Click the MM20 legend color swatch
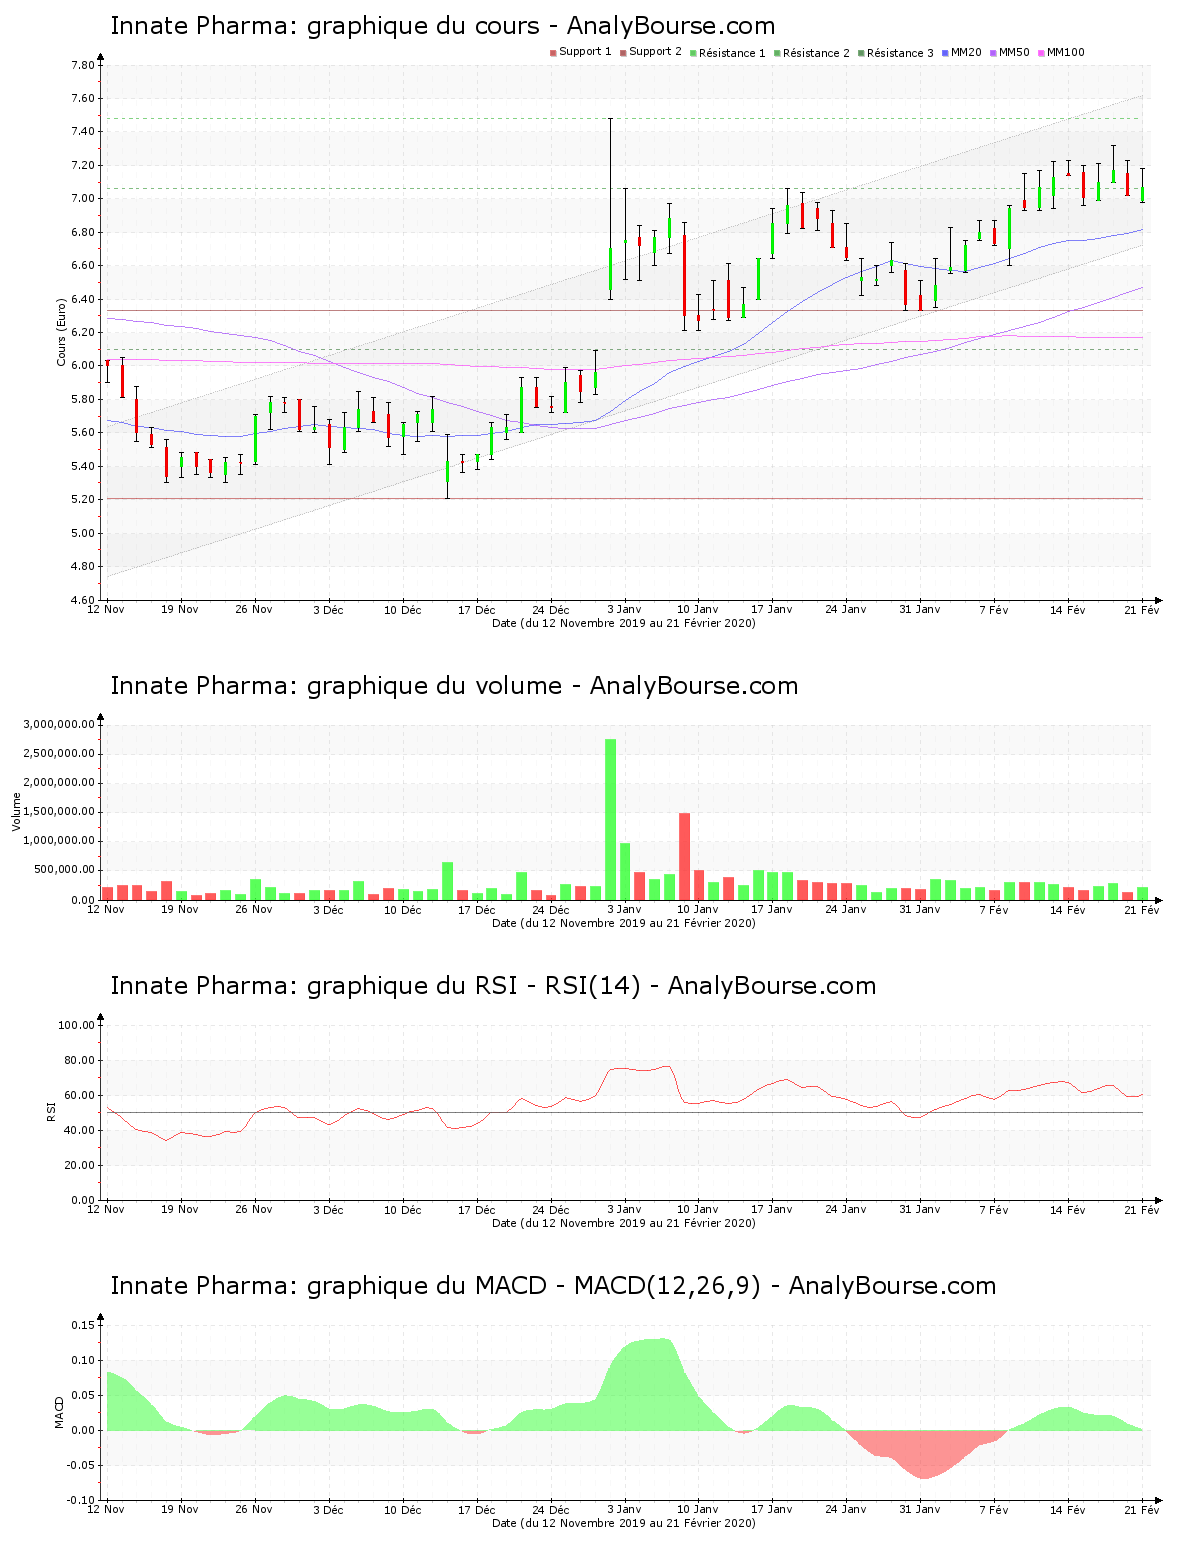The height and width of the screenshot is (1550, 1200). tap(945, 53)
